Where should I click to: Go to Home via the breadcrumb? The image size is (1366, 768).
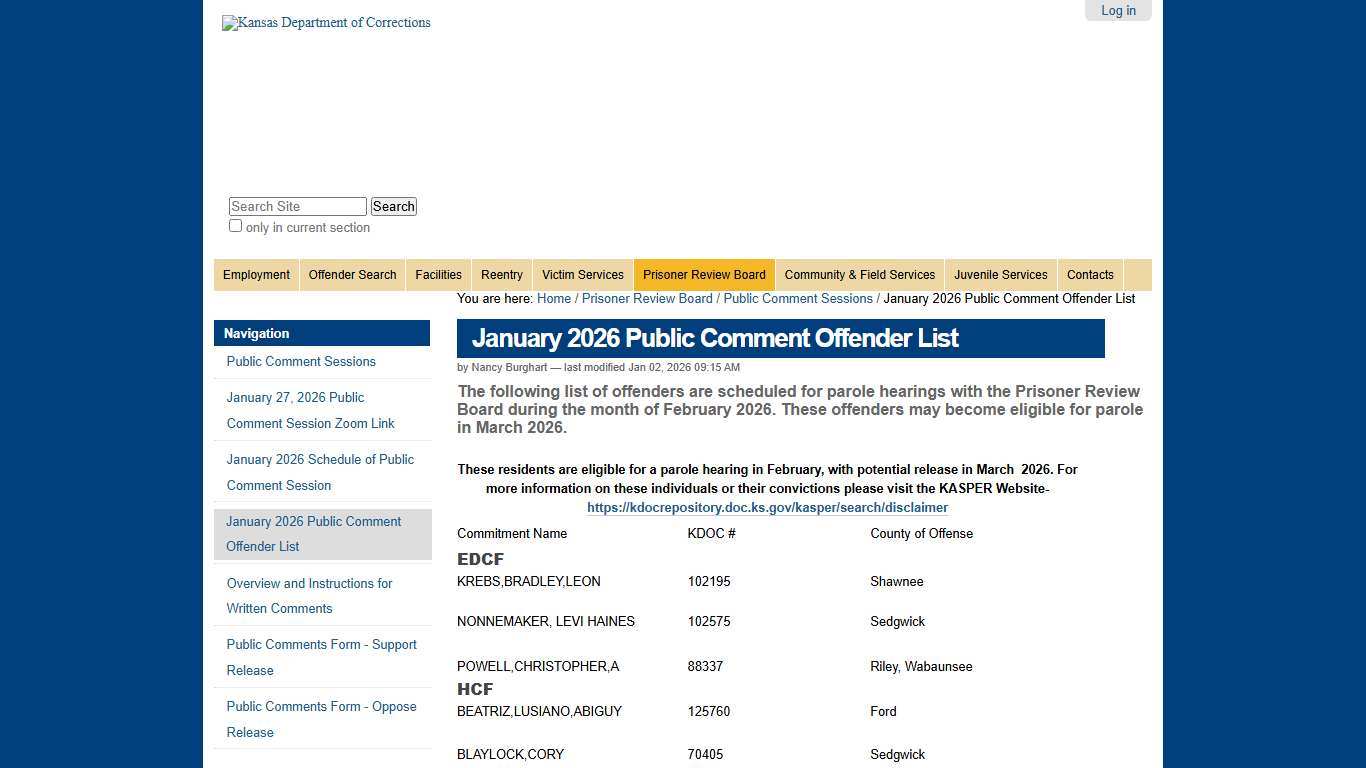554,298
